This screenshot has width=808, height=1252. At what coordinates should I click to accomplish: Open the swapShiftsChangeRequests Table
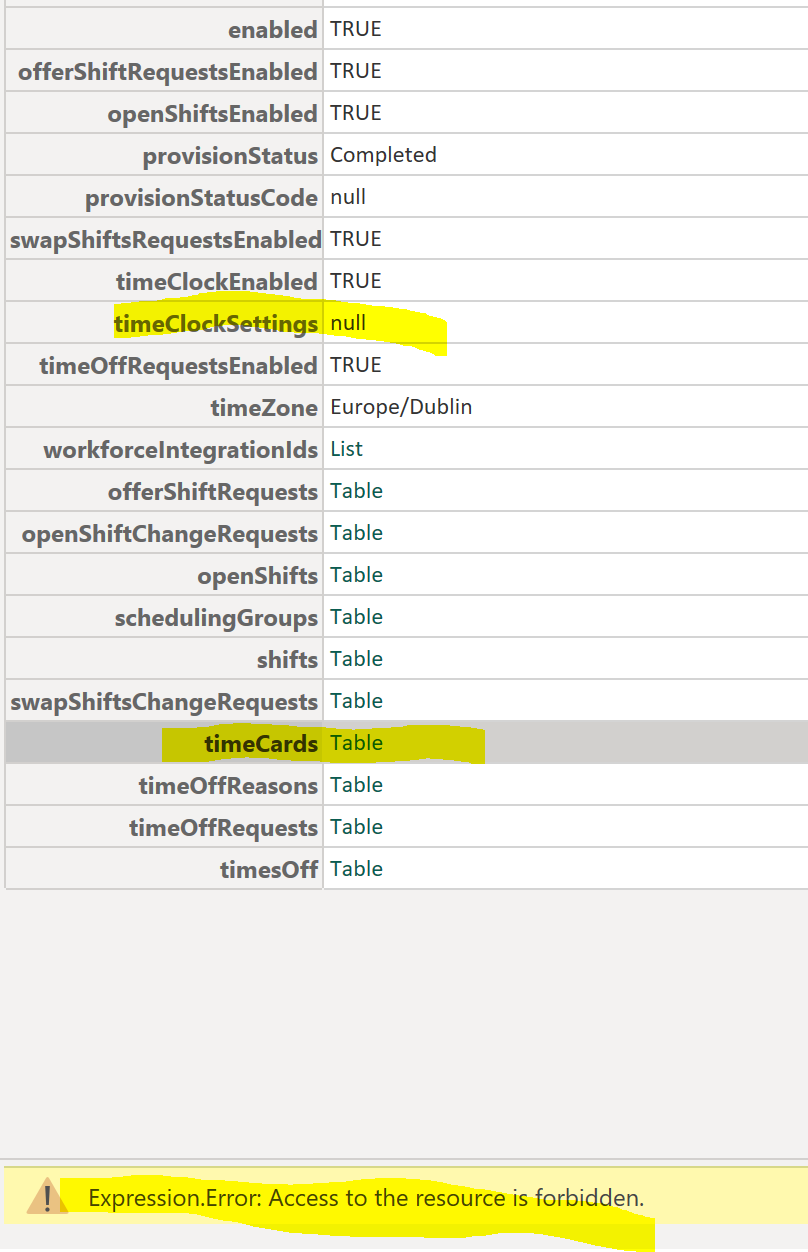point(356,700)
